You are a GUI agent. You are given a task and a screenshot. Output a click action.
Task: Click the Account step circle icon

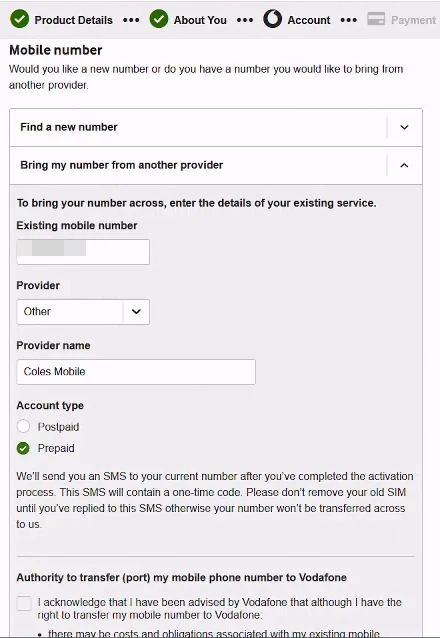272,19
